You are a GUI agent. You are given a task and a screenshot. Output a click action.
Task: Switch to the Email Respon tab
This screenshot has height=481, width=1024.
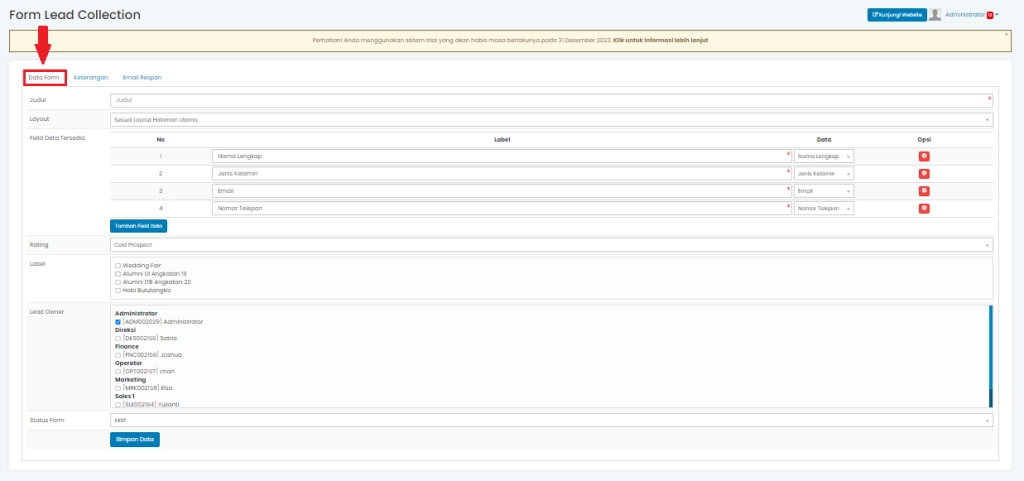(142, 78)
